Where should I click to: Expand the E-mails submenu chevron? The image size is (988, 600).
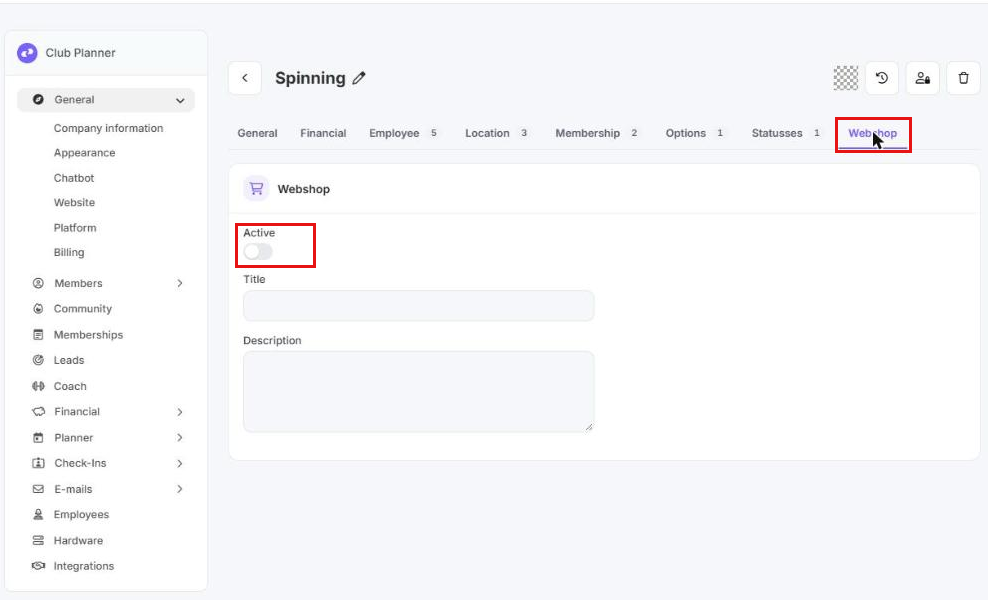[180, 489]
